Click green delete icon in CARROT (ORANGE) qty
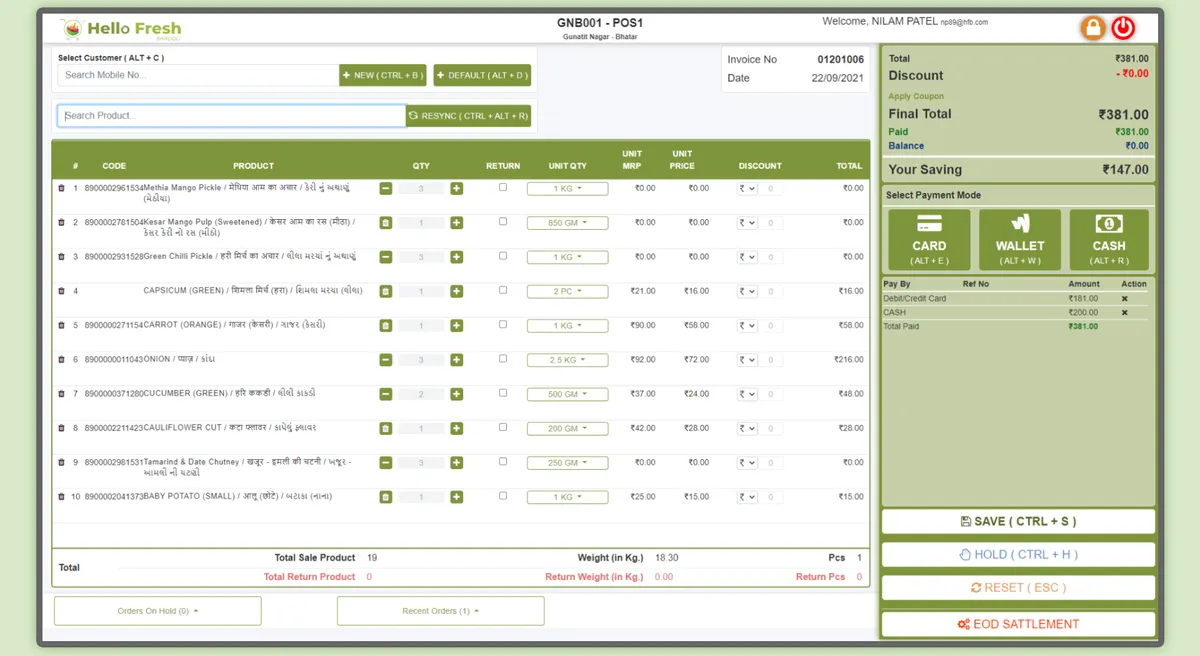 tap(386, 326)
